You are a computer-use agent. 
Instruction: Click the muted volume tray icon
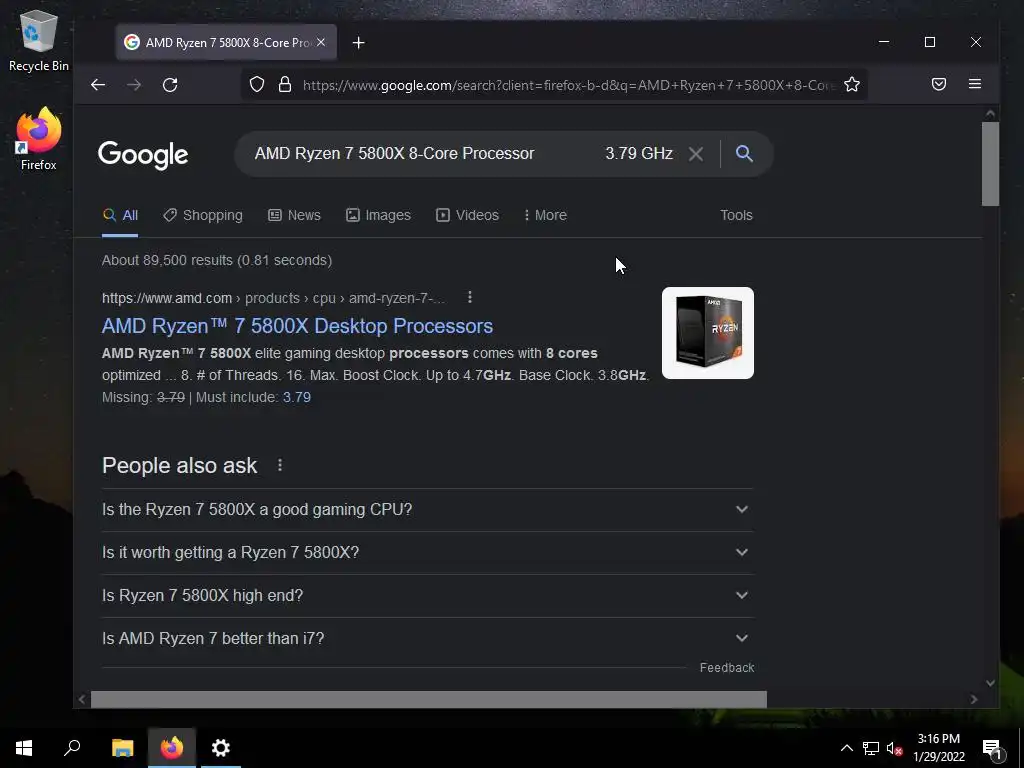894,748
